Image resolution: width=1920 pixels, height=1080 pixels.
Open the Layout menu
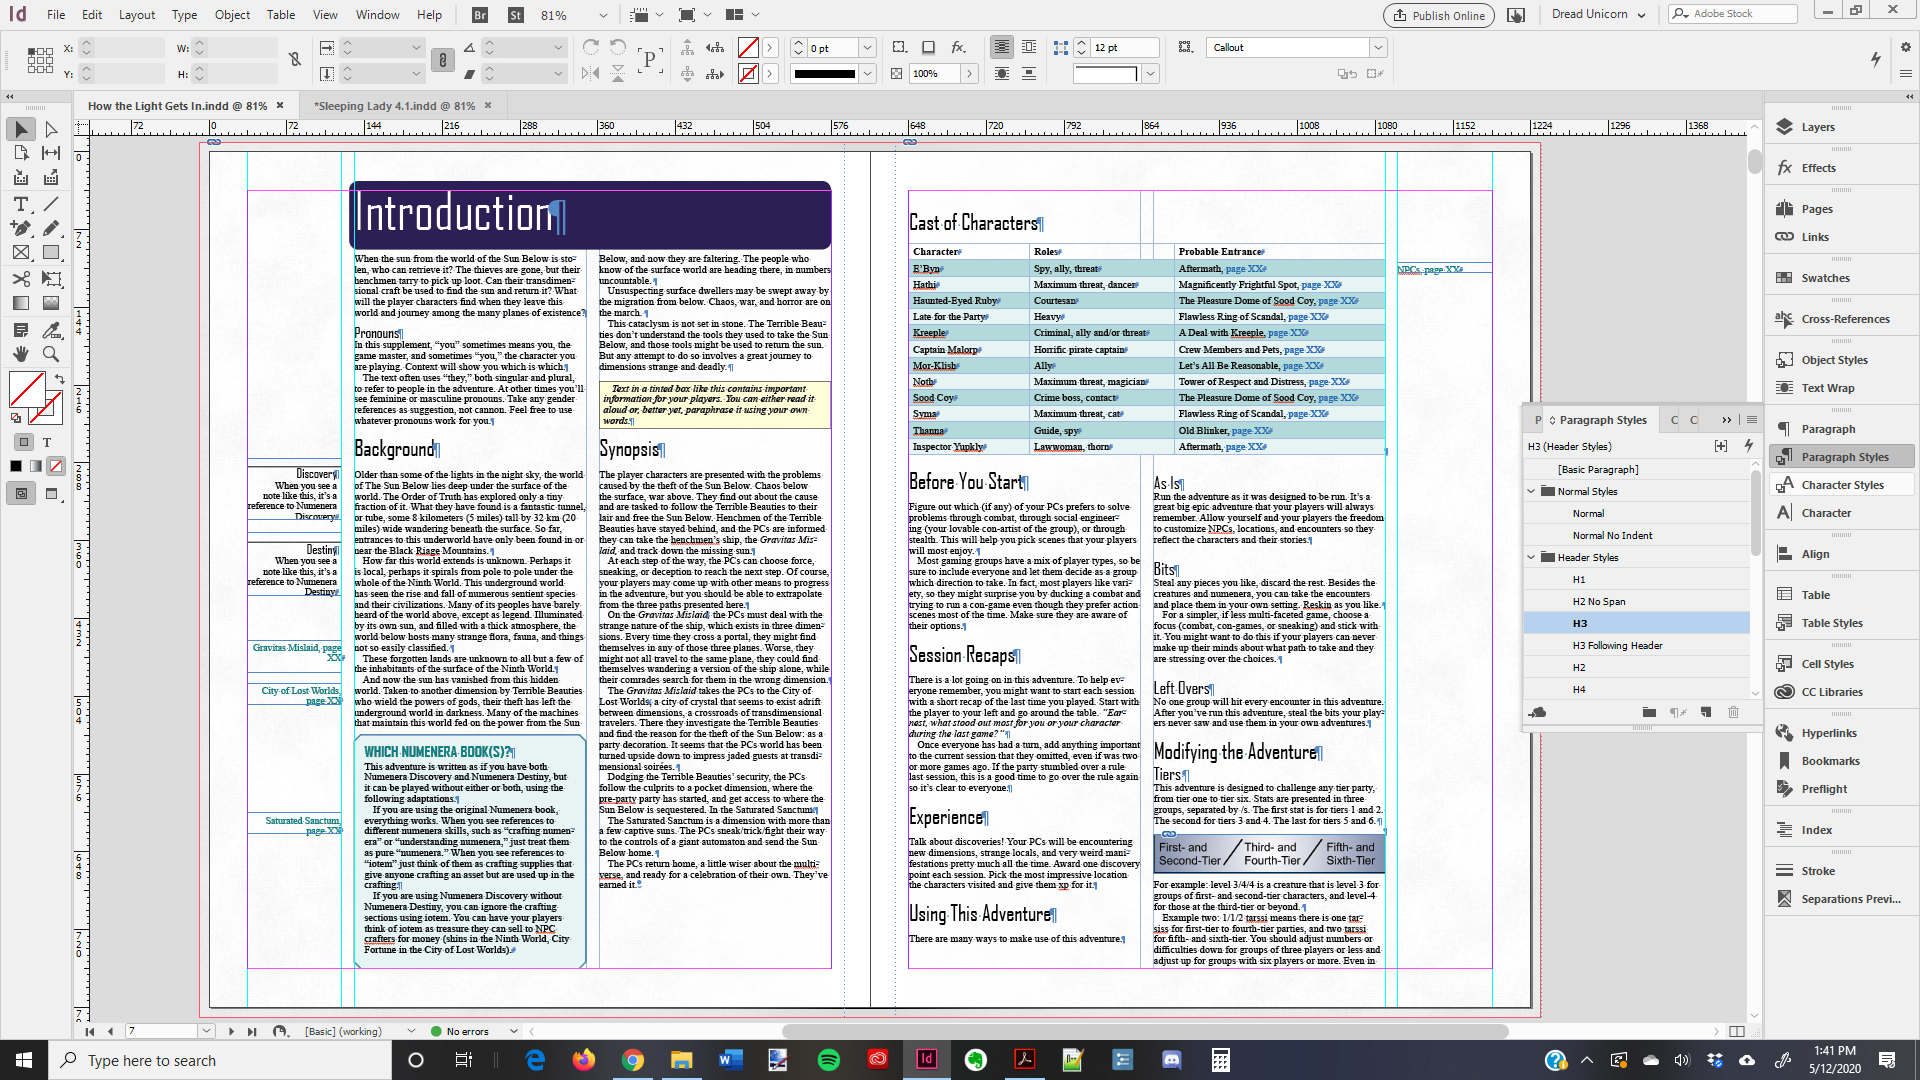pos(137,15)
